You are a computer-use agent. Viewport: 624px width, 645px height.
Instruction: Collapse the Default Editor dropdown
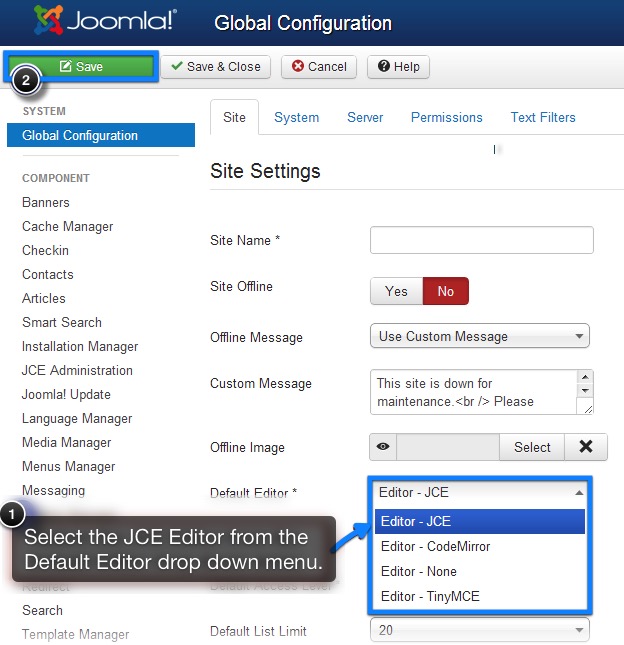[480, 492]
